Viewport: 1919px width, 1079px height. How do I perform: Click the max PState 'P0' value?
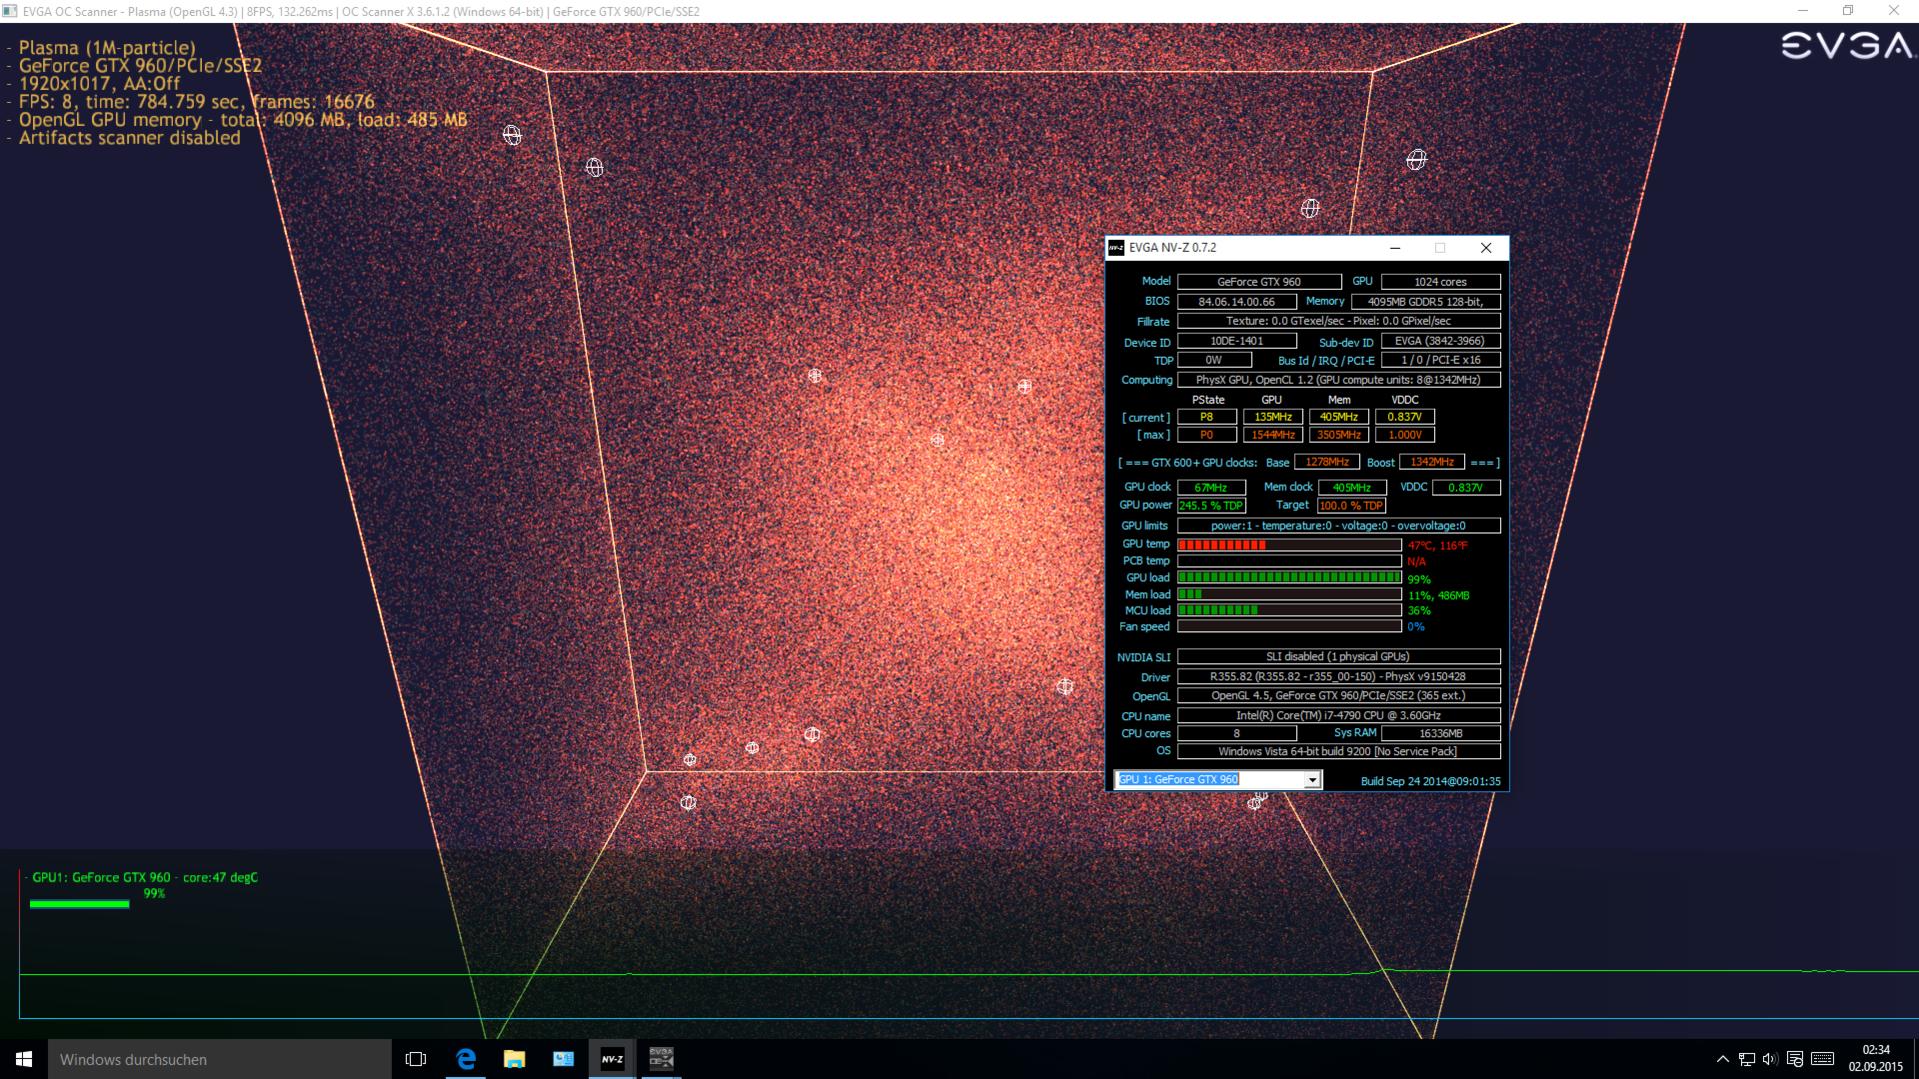(x=1207, y=435)
